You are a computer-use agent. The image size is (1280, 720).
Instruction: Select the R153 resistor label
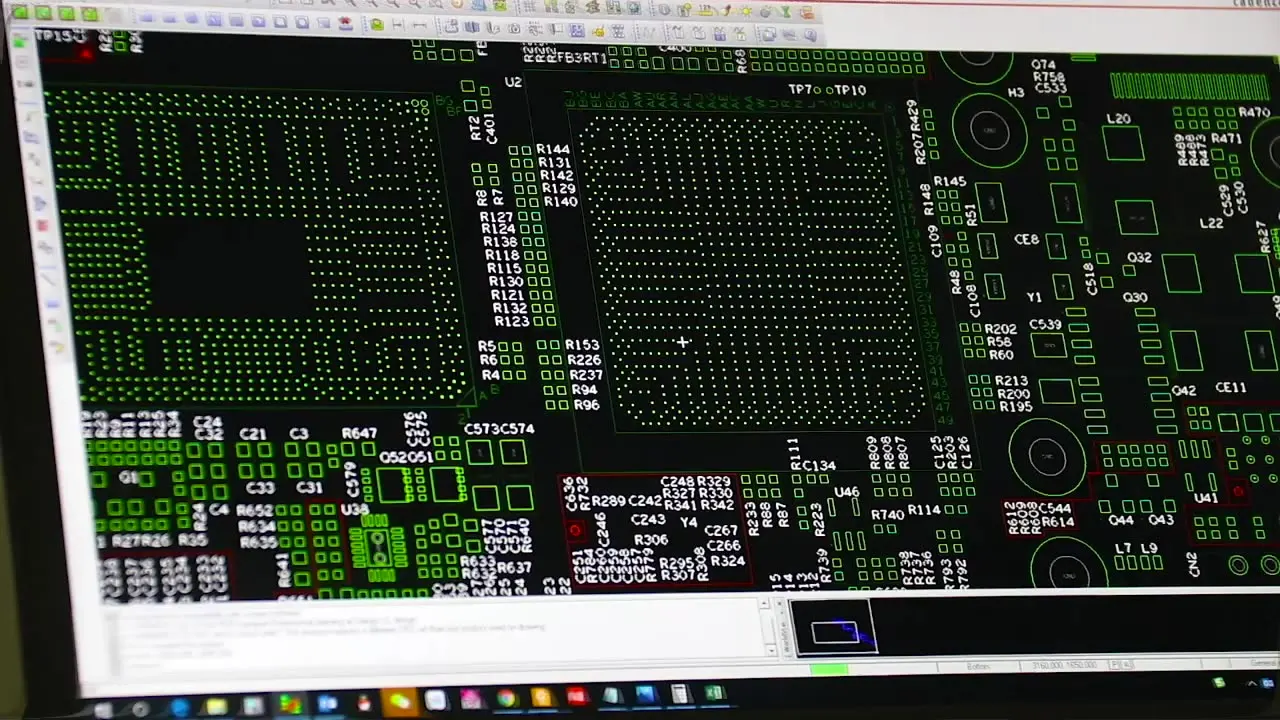click(x=583, y=345)
